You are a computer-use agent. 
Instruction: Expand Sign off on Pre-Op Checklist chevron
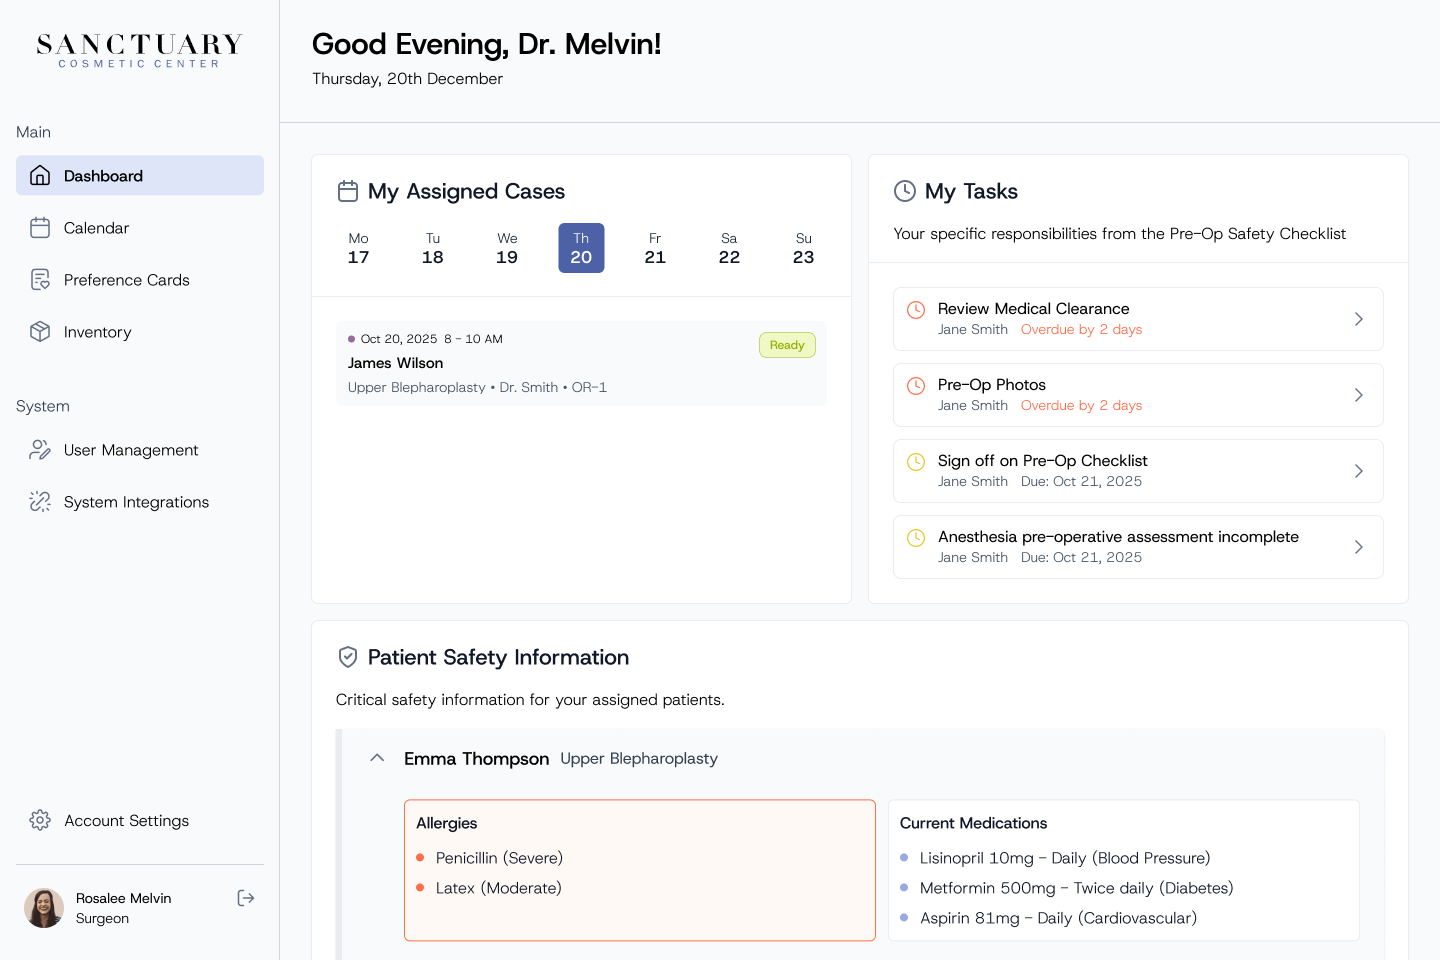click(x=1359, y=471)
